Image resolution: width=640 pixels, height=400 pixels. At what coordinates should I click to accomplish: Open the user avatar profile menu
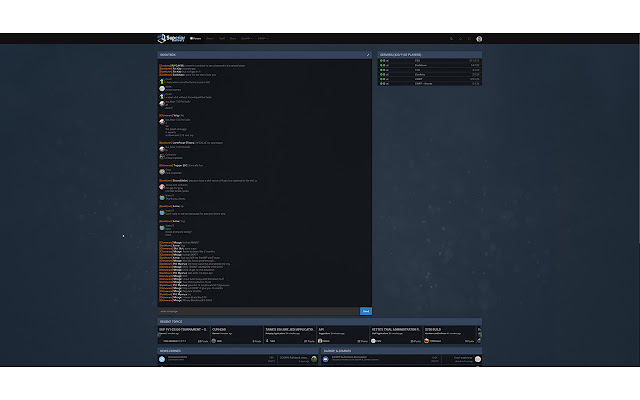click(479, 39)
